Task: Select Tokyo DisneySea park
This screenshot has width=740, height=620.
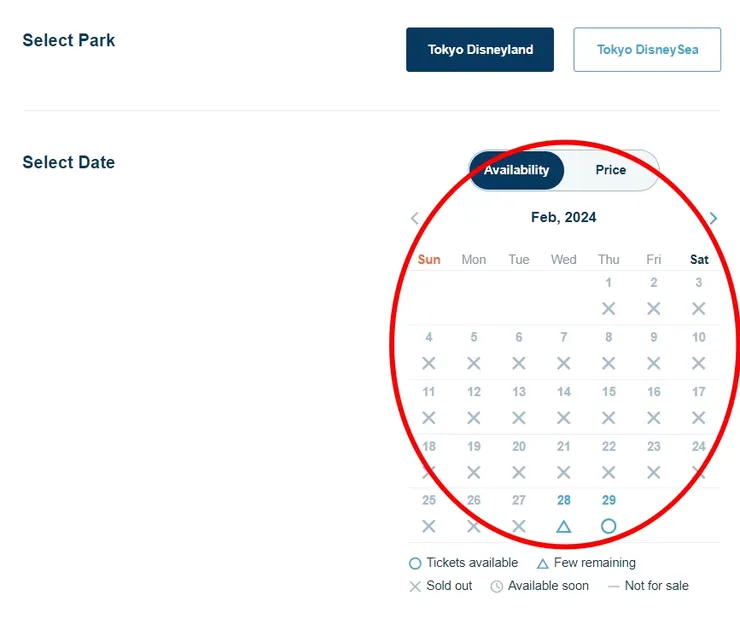Action: (x=647, y=49)
